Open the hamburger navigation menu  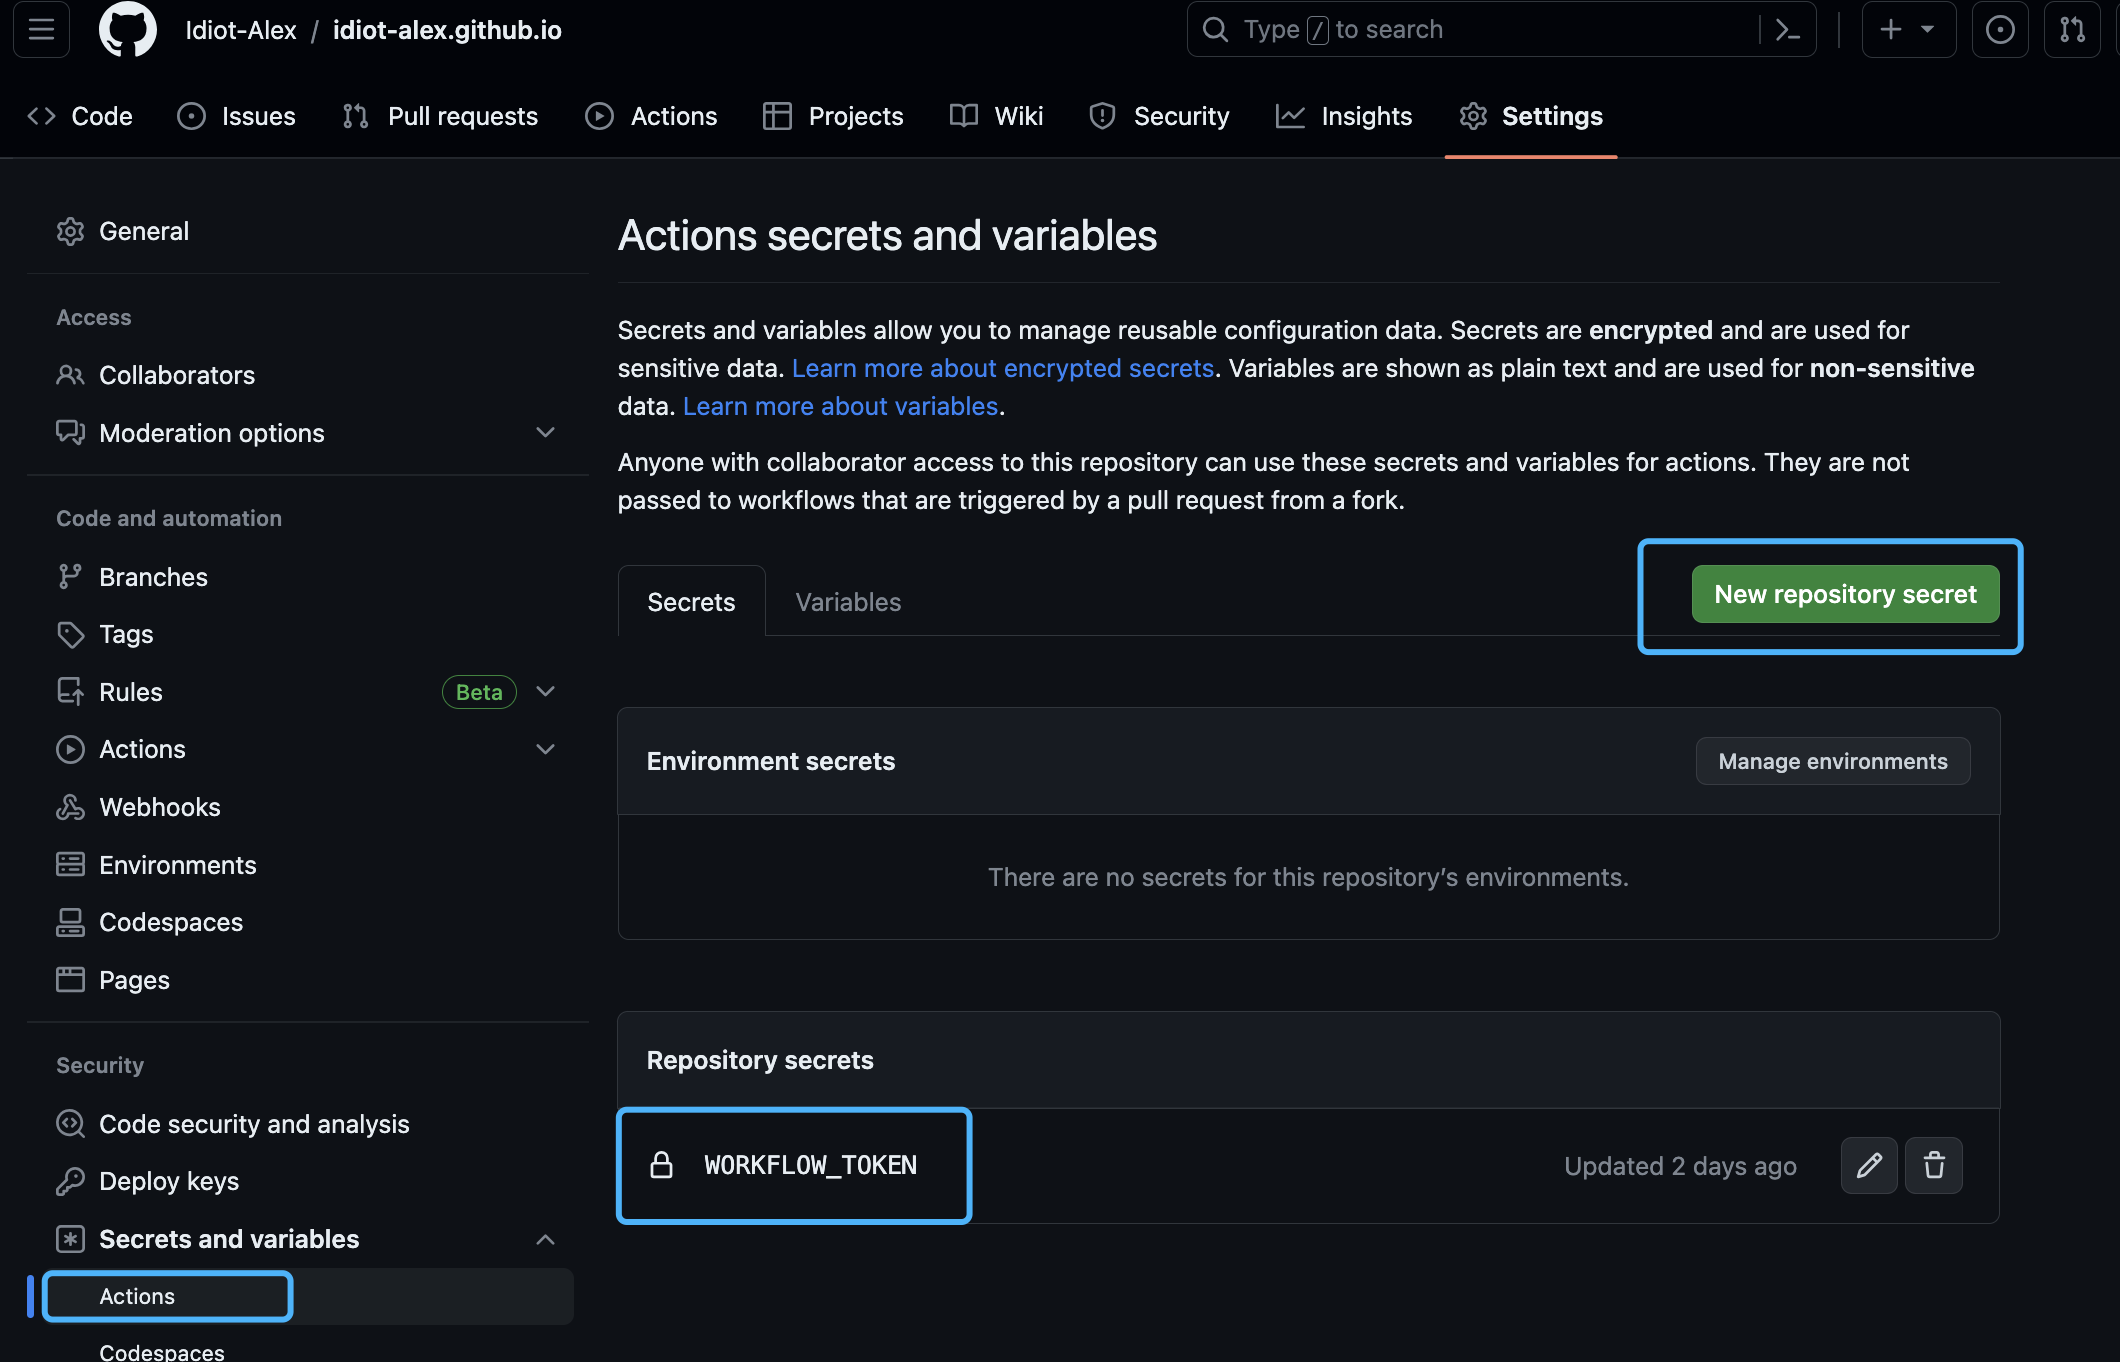tap(41, 30)
